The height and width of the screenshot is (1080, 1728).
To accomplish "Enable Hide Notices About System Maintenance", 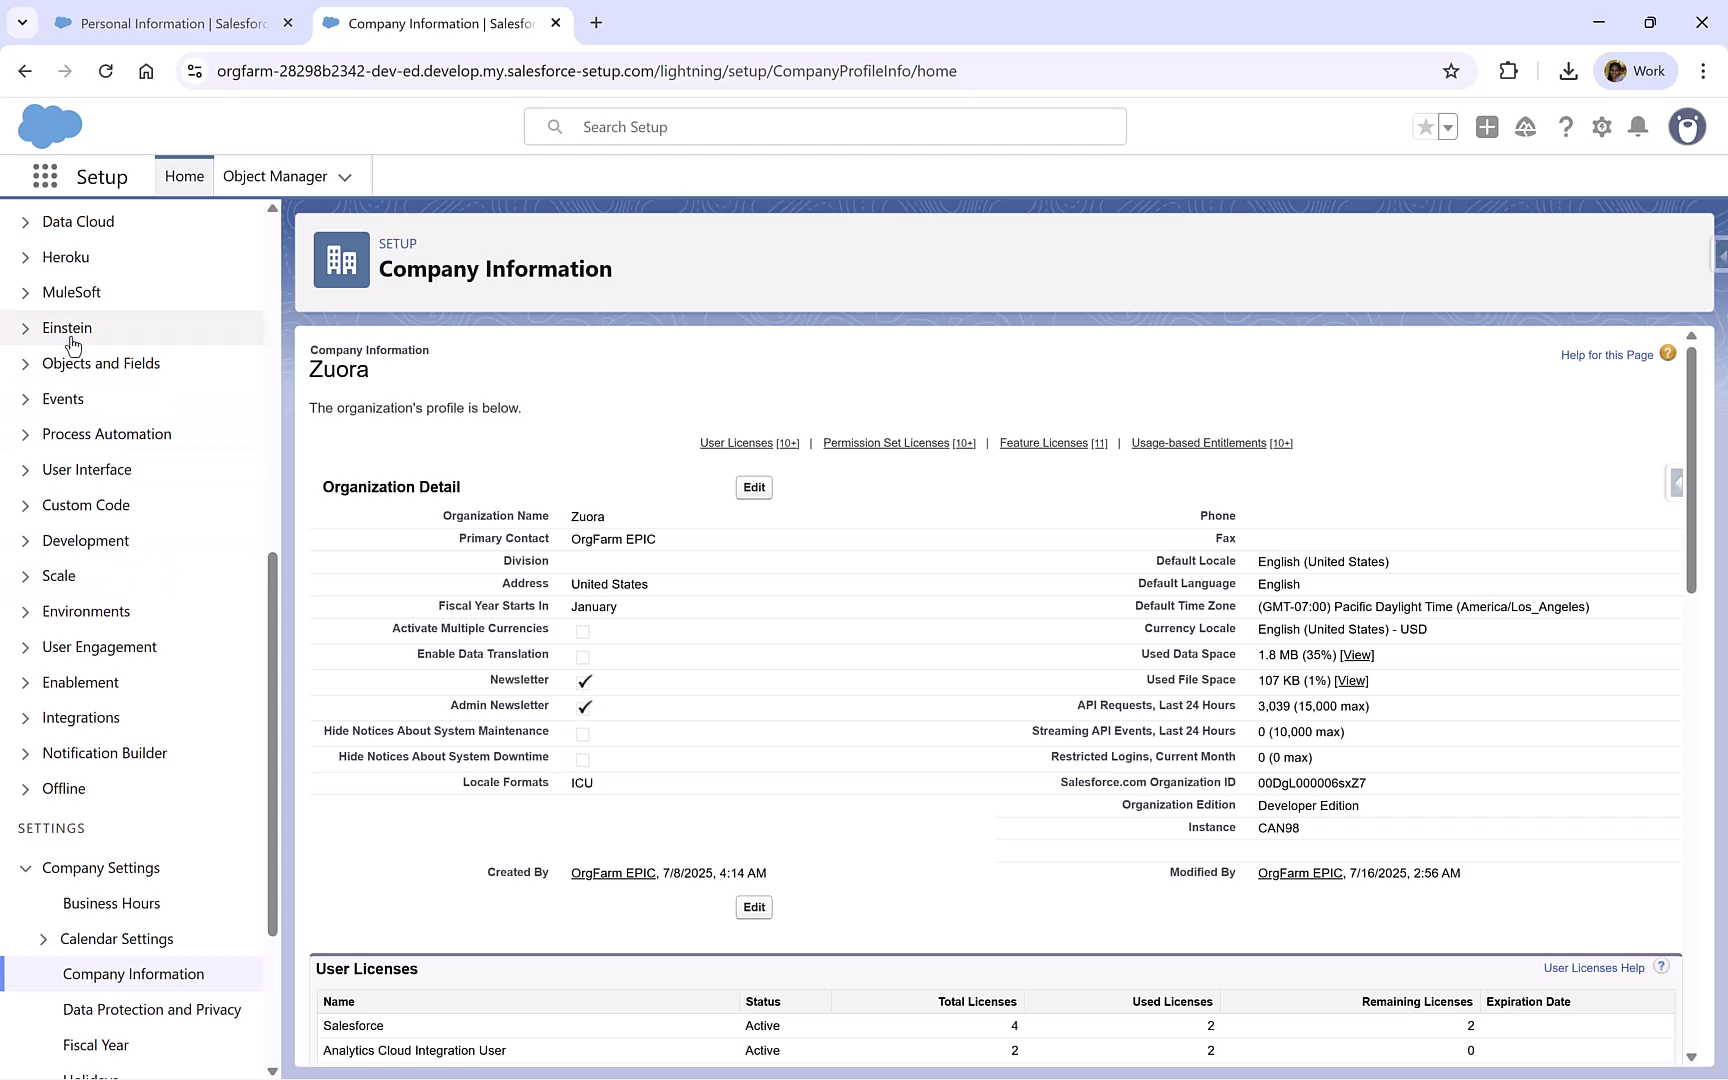I will pos(582,733).
